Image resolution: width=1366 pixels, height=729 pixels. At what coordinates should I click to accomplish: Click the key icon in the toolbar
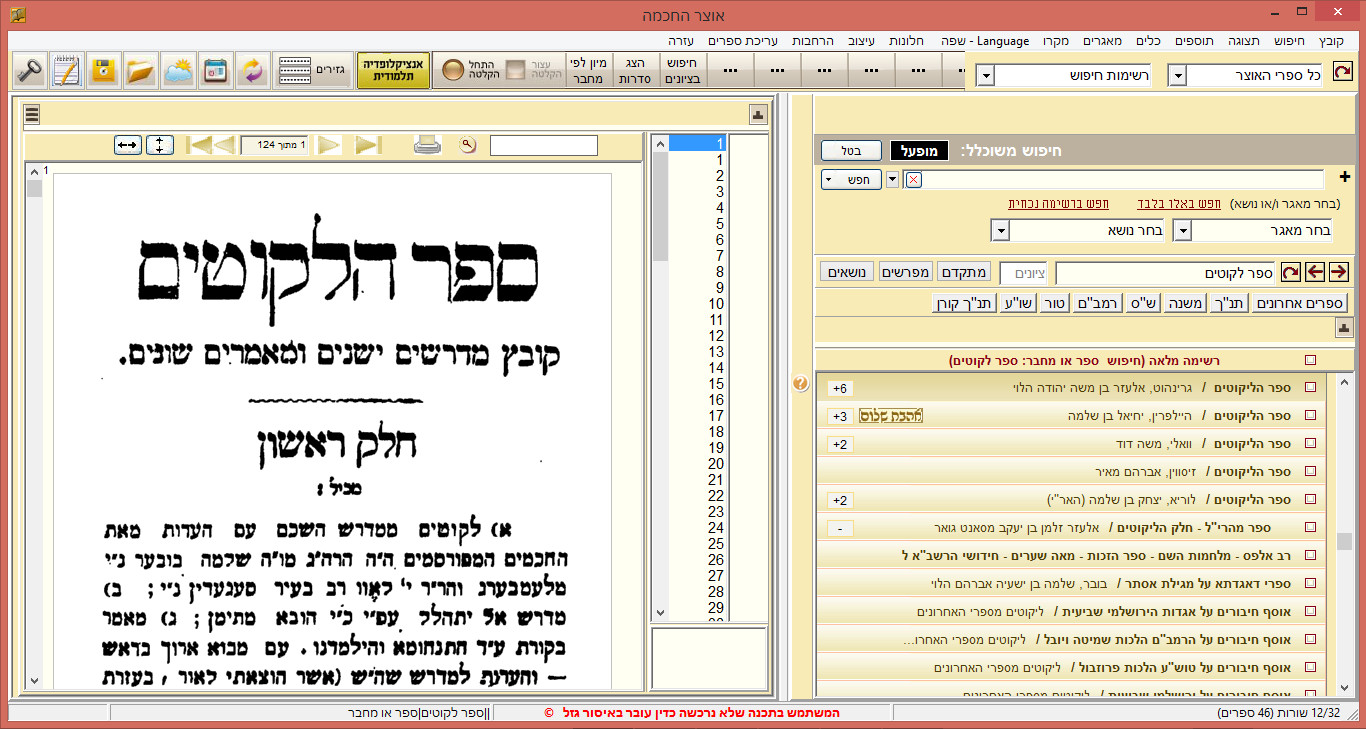pyautogui.click(x=31, y=70)
